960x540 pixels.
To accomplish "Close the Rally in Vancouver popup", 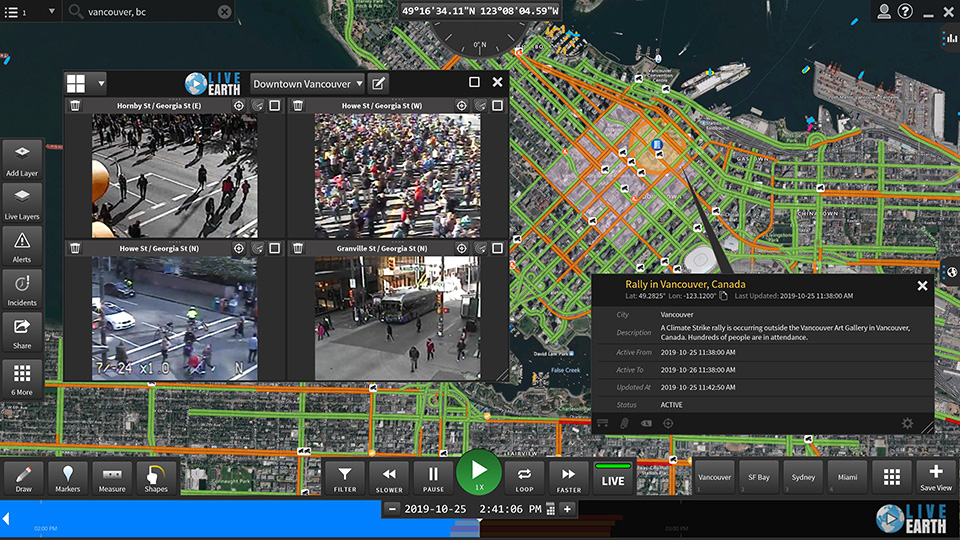I will click(922, 286).
